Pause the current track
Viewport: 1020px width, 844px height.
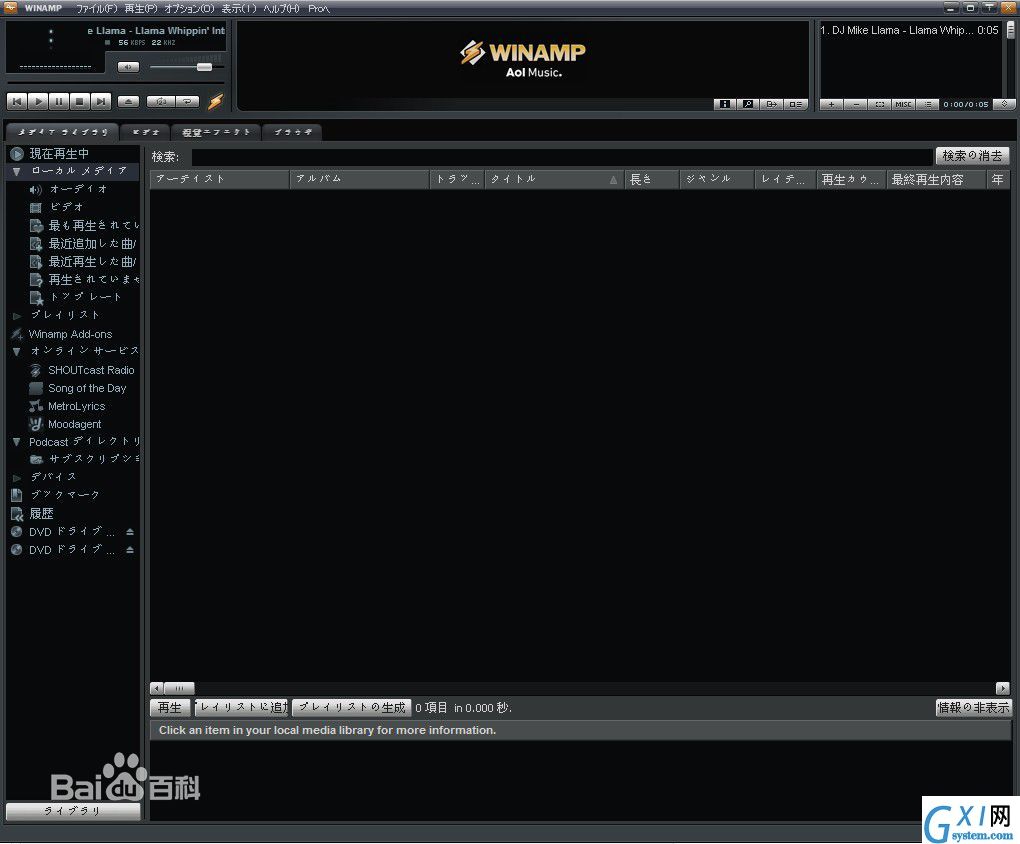[x=59, y=102]
